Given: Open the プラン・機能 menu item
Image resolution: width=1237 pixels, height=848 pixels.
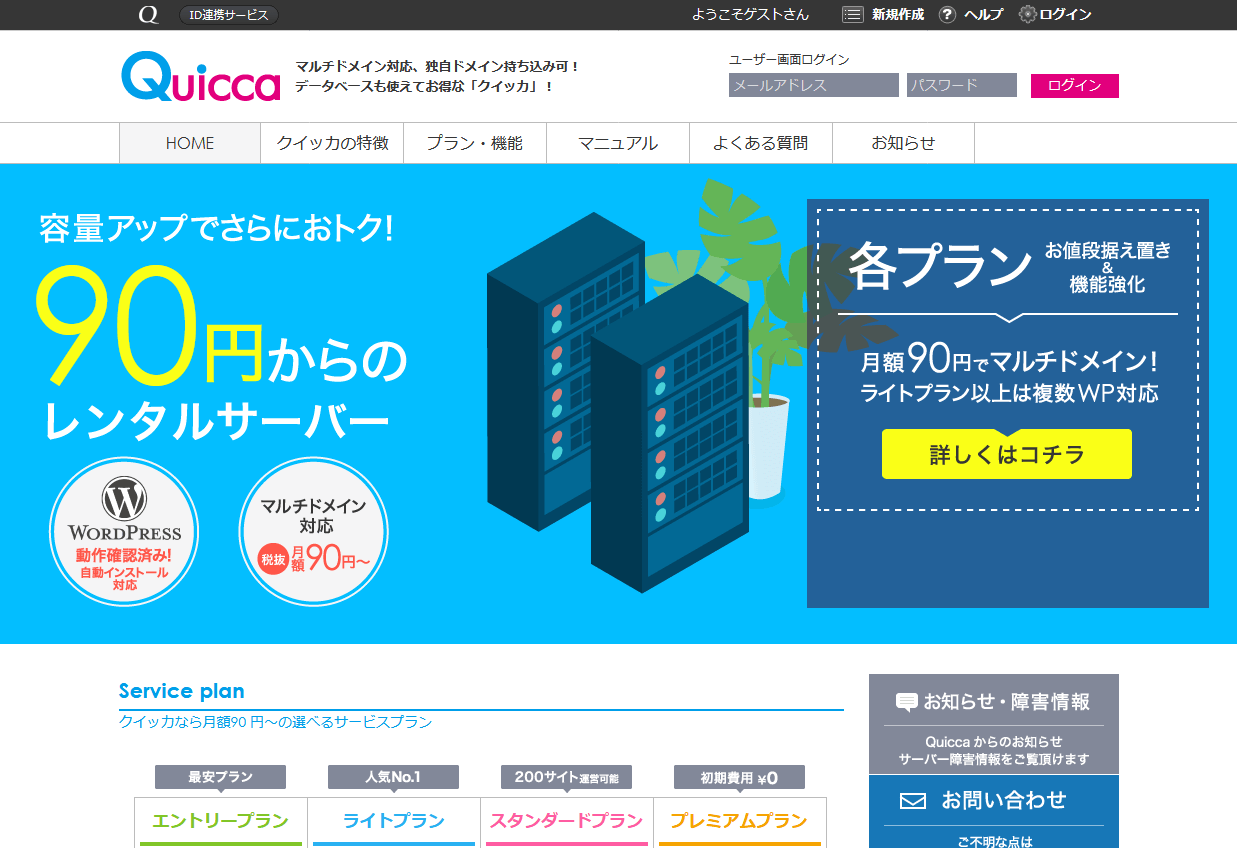Looking at the screenshot, I should tap(475, 143).
